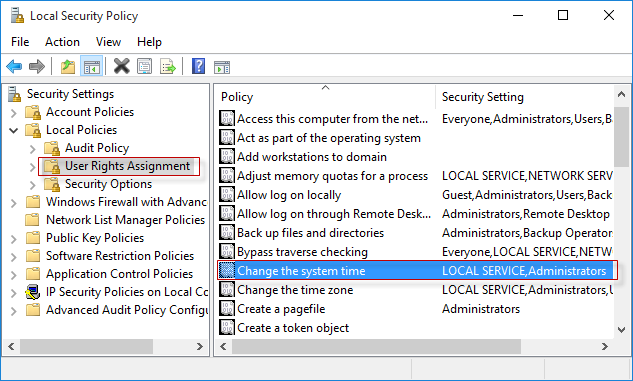Expand the Advanced Audit Policy Configuration node
The height and width of the screenshot is (381, 633).
coord(13,311)
